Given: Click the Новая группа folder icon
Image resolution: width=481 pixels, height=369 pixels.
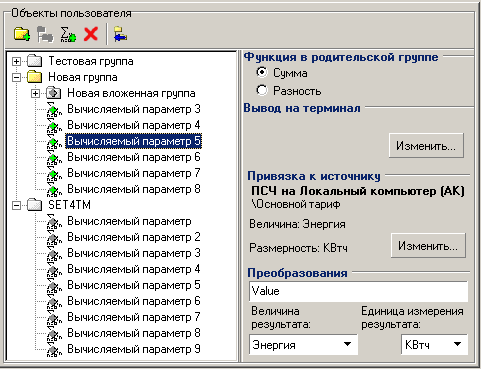Looking at the screenshot, I should click(x=34, y=77).
